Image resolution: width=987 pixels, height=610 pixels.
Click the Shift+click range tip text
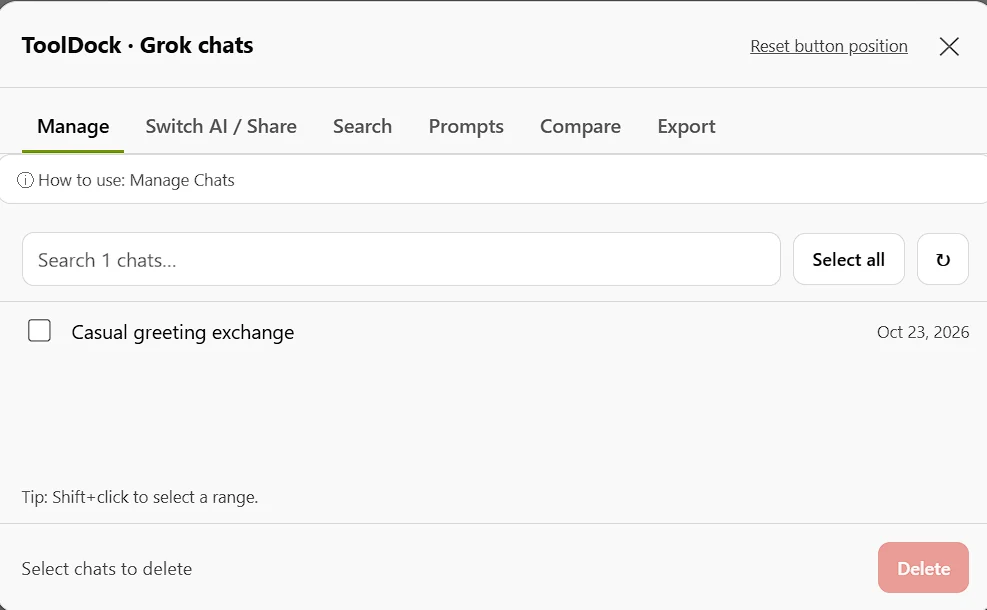pos(140,497)
